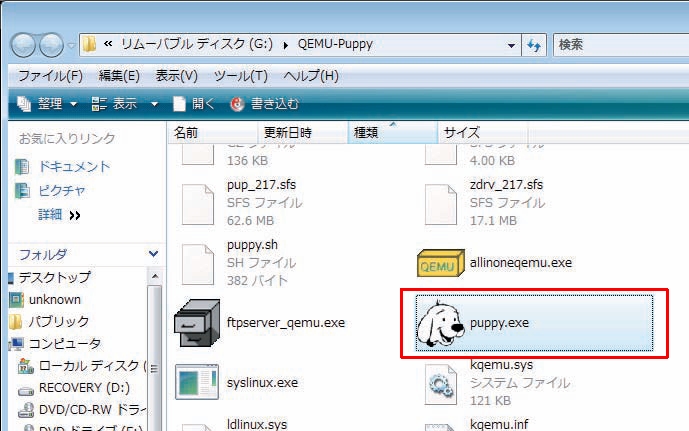Open recent pages dropdown beside Forward button
The image size is (689, 431).
pyautogui.click(x=71, y=45)
